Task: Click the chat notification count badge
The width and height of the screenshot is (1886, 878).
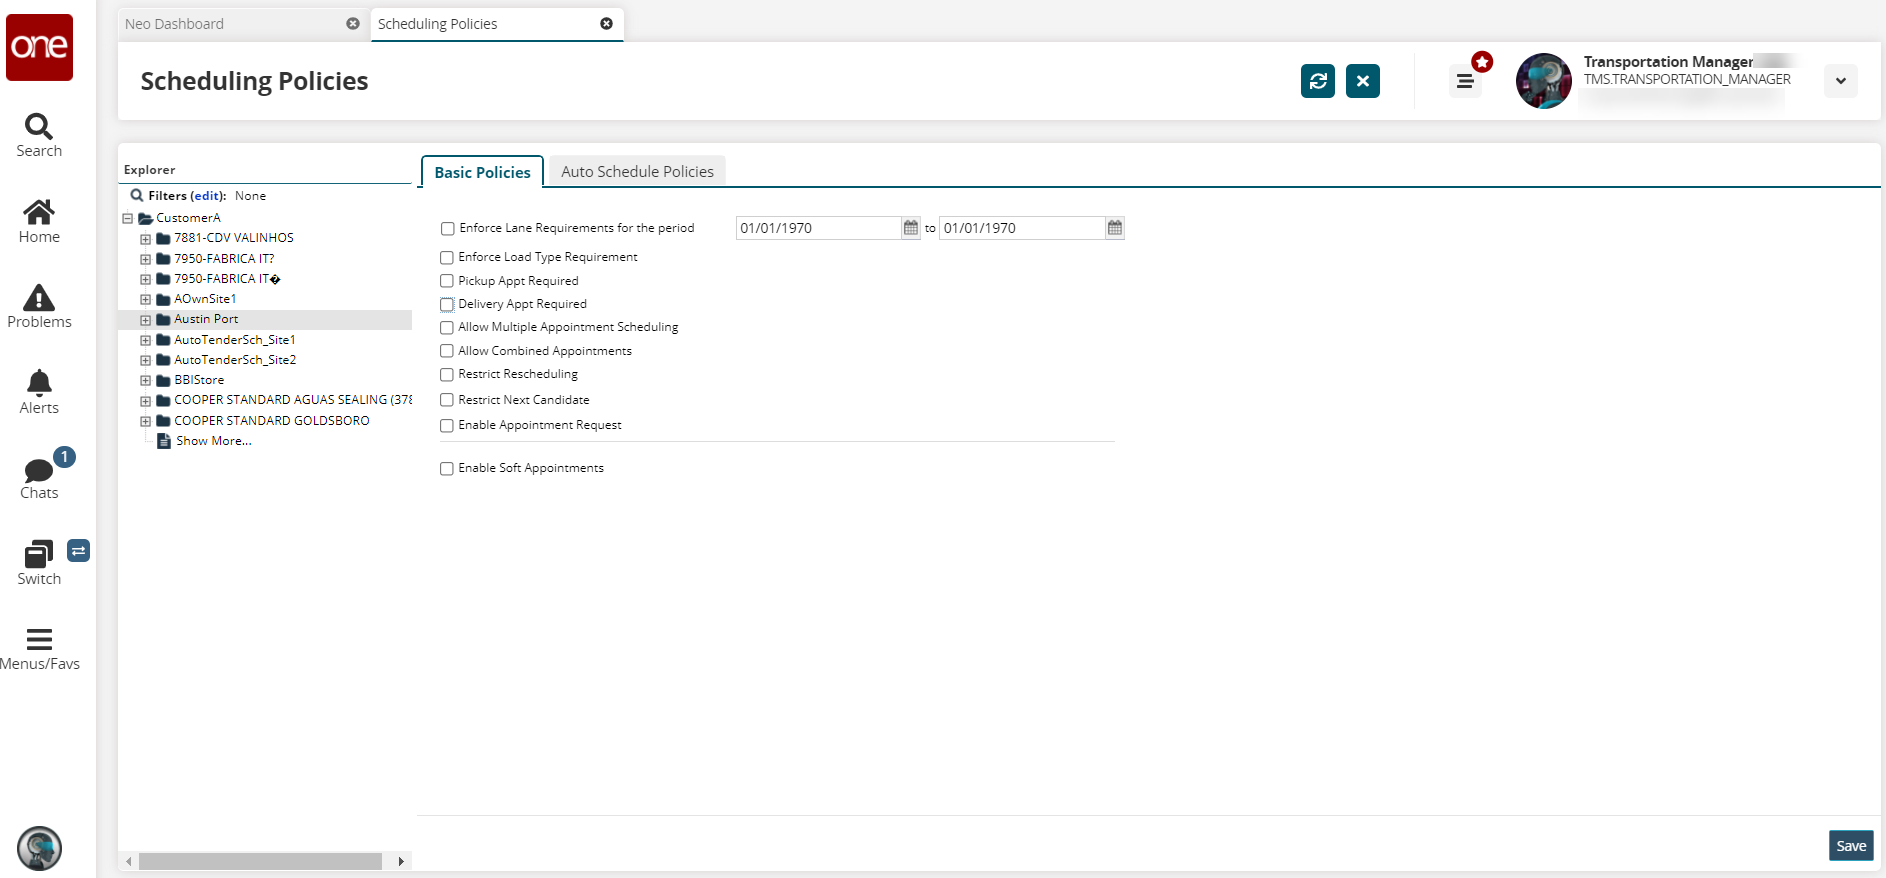Action: 64,457
